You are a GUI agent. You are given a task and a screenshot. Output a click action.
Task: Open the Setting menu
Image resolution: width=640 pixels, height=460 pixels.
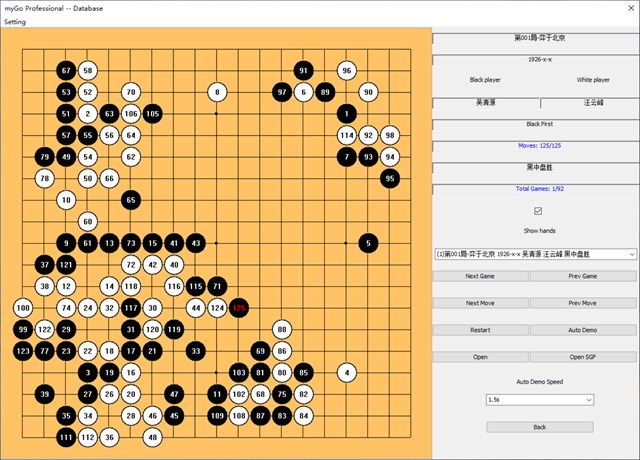[x=15, y=22]
